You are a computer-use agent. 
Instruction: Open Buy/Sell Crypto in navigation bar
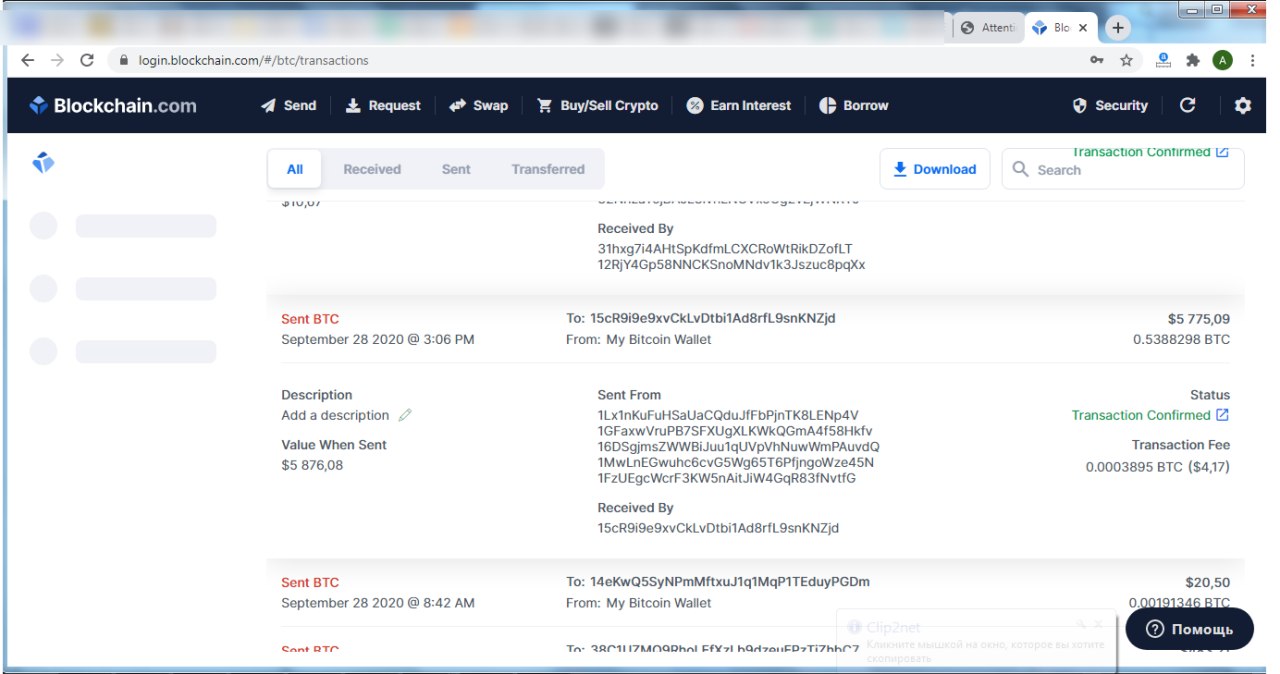click(597, 106)
